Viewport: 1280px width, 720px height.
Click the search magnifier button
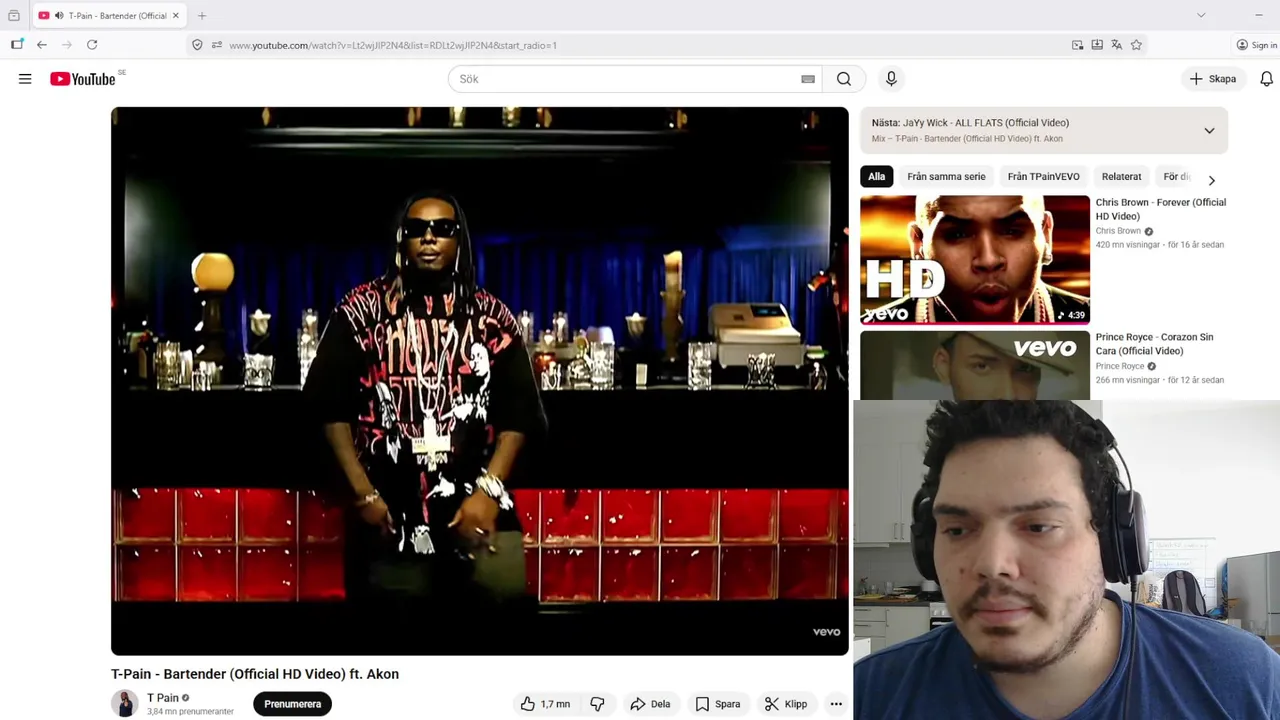click(x=844, y=79)
